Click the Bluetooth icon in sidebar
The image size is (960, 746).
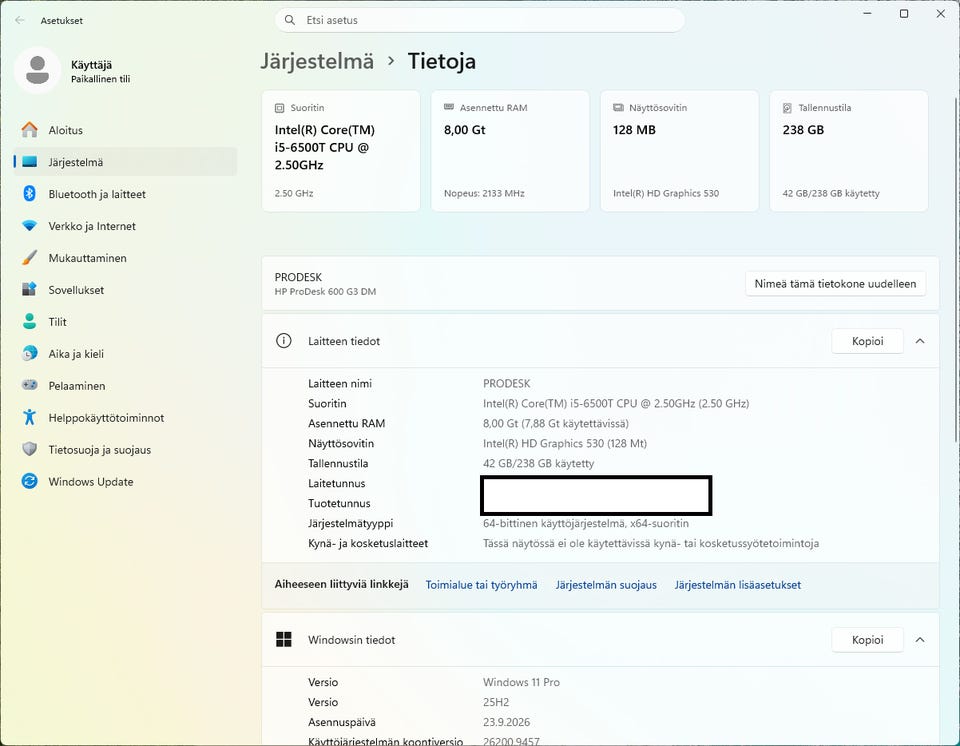[x=29, y=194]
